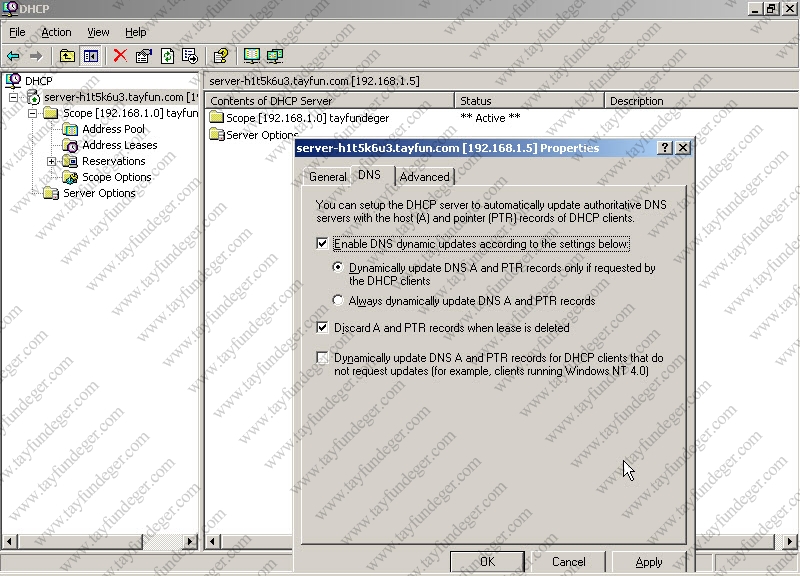Image resolution: width=800 pixels, height=576 pixels.
Task: Toggle Enable DNS dynamic updates checkbox
Action: 322,243
